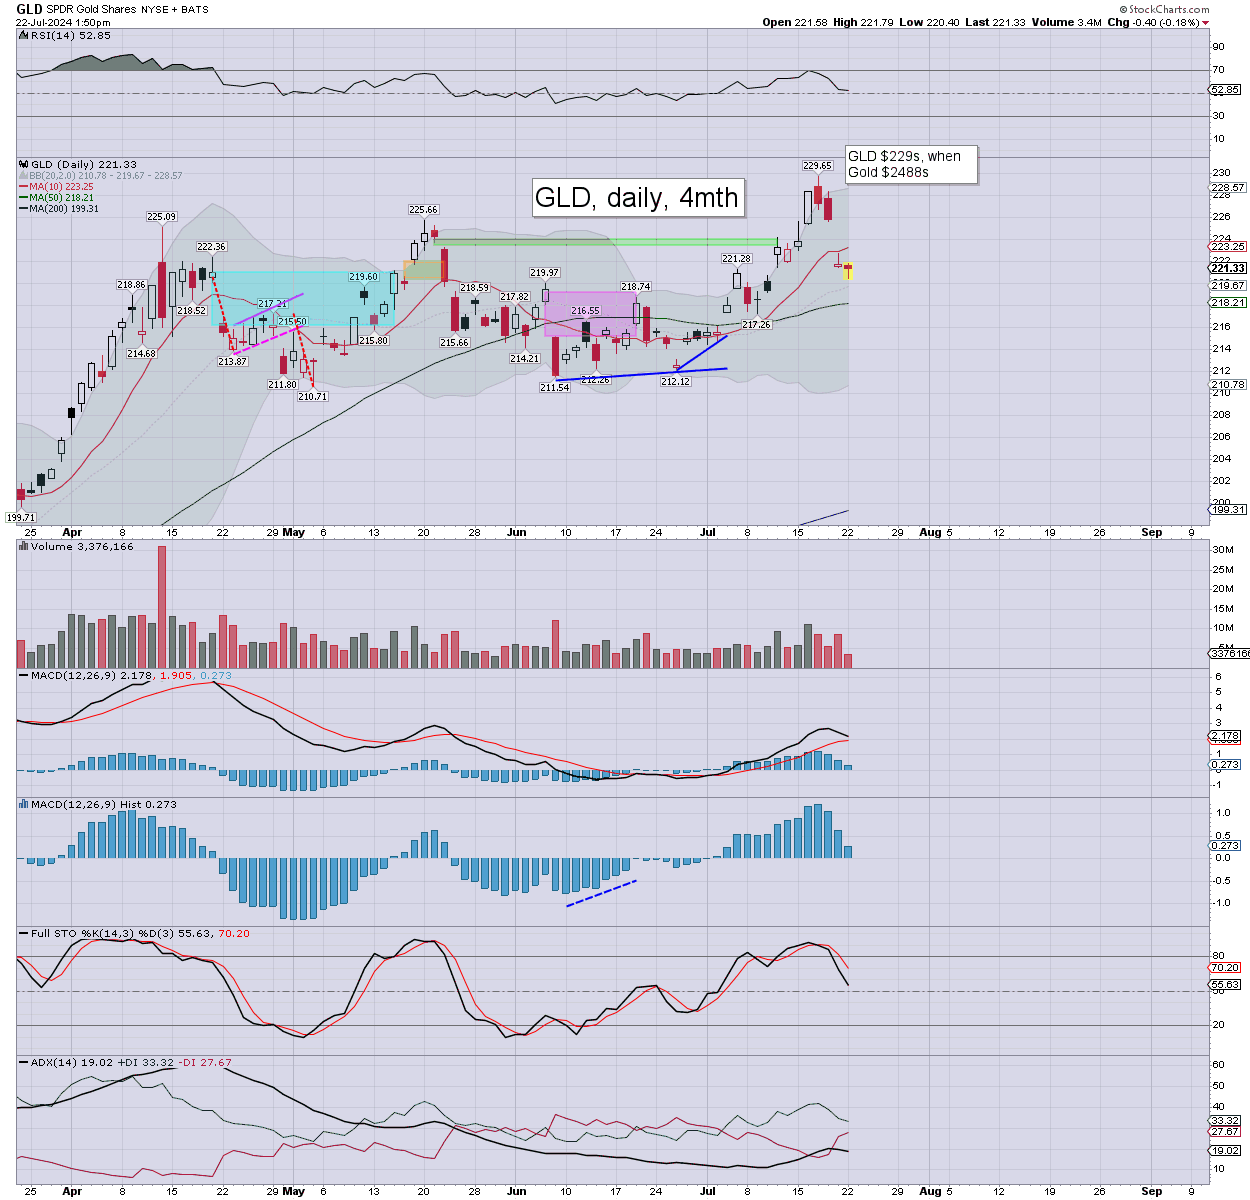
Task: Click the Full STO legend line marker
Action: coord(24,933)
